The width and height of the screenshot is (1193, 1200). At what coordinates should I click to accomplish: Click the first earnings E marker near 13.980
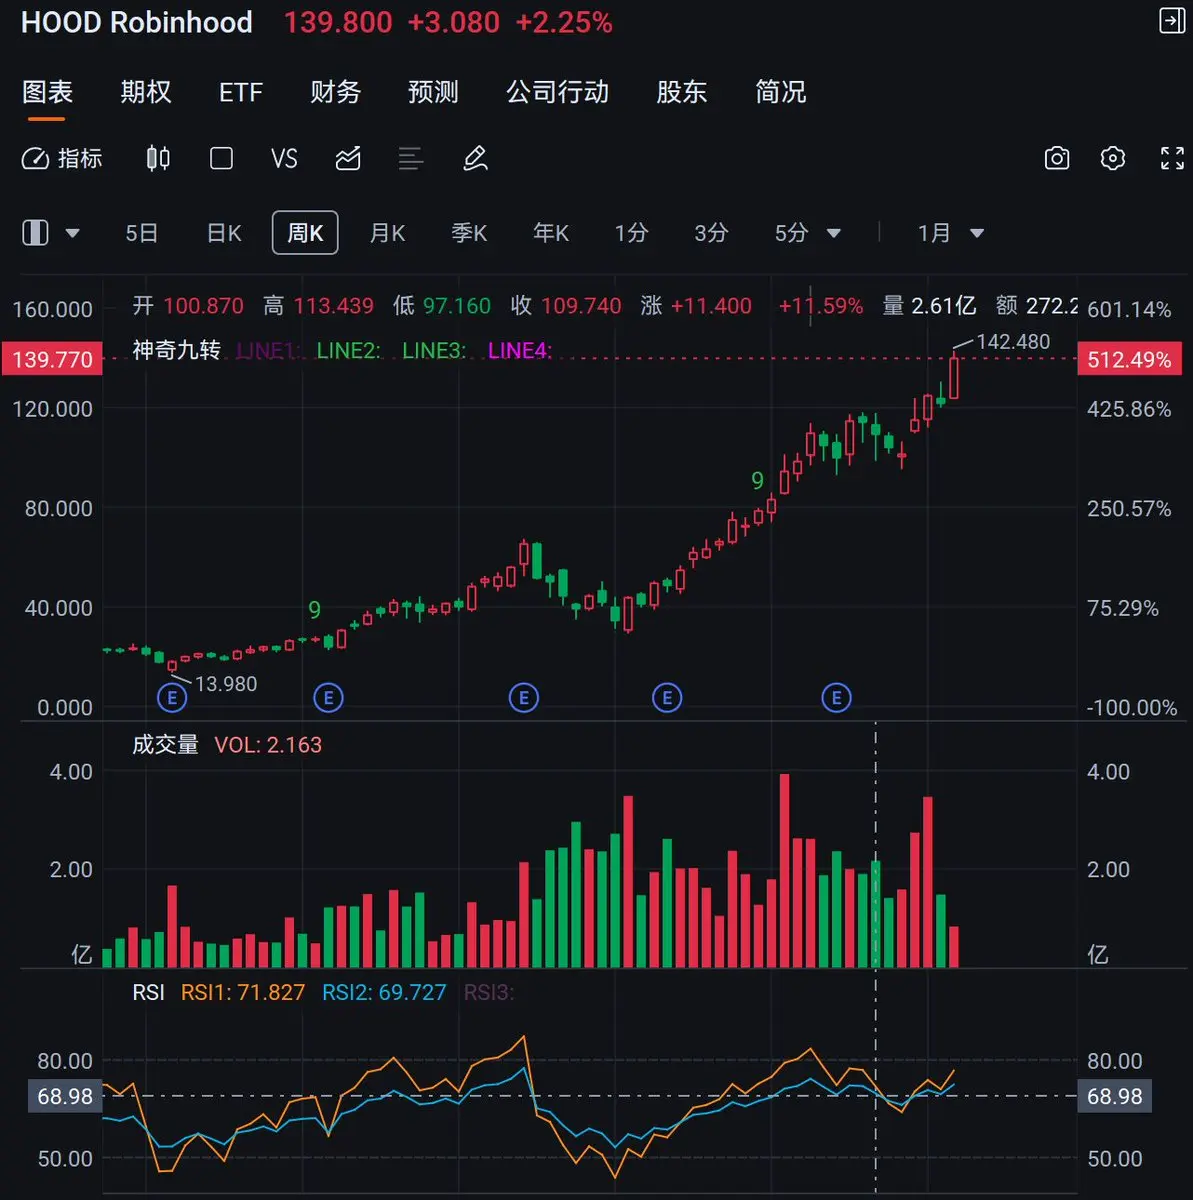tap(173, 697)
